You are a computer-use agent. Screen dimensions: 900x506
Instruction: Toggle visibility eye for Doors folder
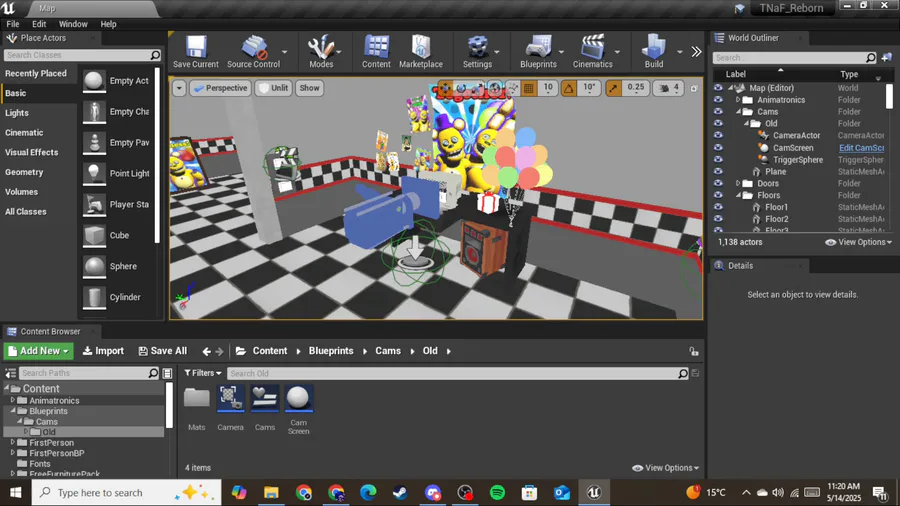tap(718, 184)
